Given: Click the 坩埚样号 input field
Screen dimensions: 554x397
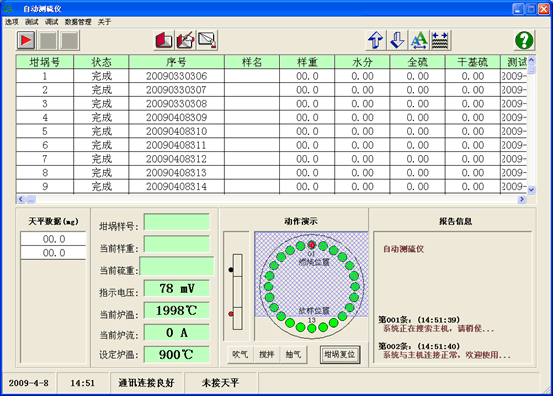Looking at the screenshot, I should 177,222.
